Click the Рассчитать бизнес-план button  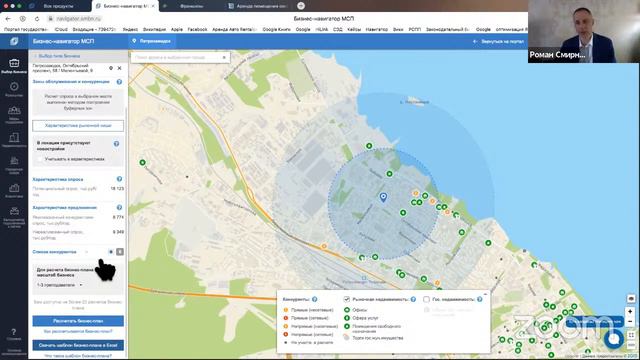point(78,321)
